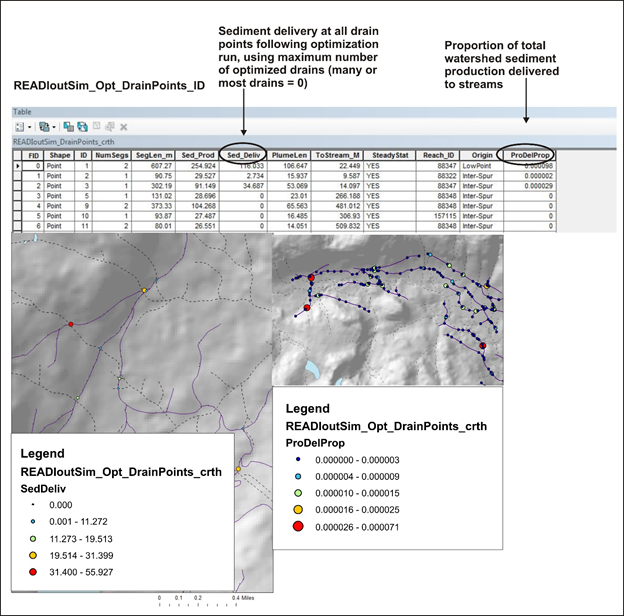The image size is (624, 616).
Task: Select the row with FID 3
Action: (x=17, y=196)
